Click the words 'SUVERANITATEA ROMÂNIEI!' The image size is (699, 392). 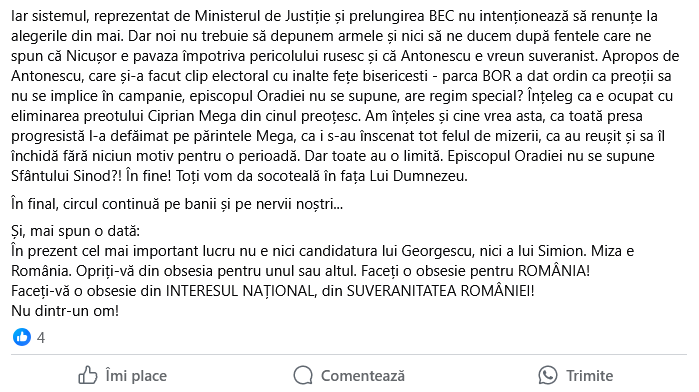[x=440, y=291]
